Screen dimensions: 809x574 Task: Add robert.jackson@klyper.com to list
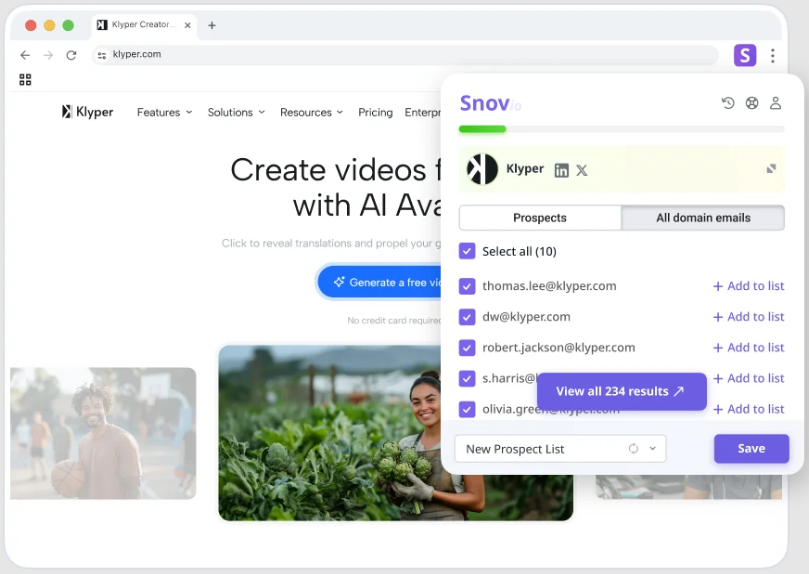748,348
